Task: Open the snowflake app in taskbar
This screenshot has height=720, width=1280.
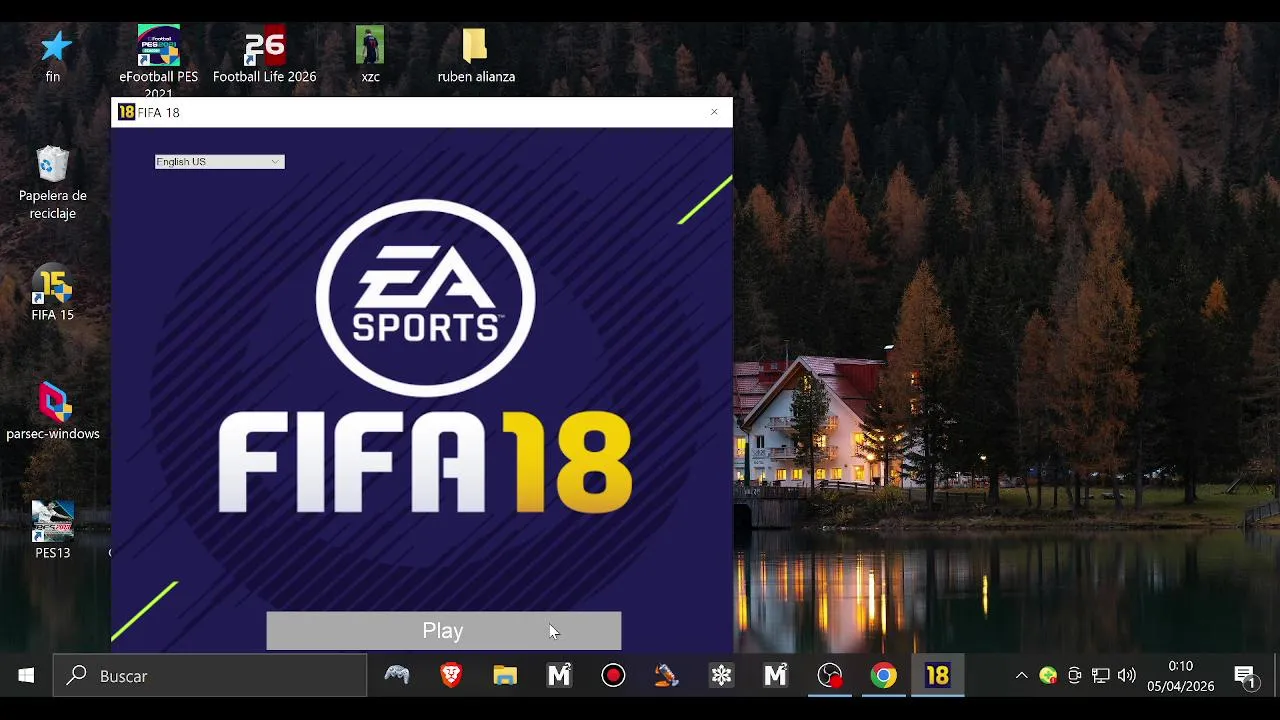Action: tap(721, 676)
